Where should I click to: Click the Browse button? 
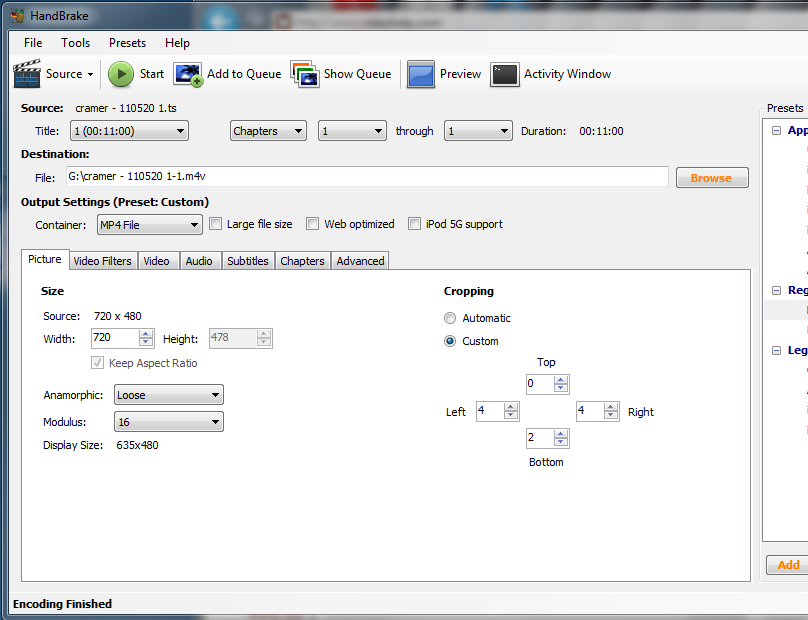coord(712,178)
